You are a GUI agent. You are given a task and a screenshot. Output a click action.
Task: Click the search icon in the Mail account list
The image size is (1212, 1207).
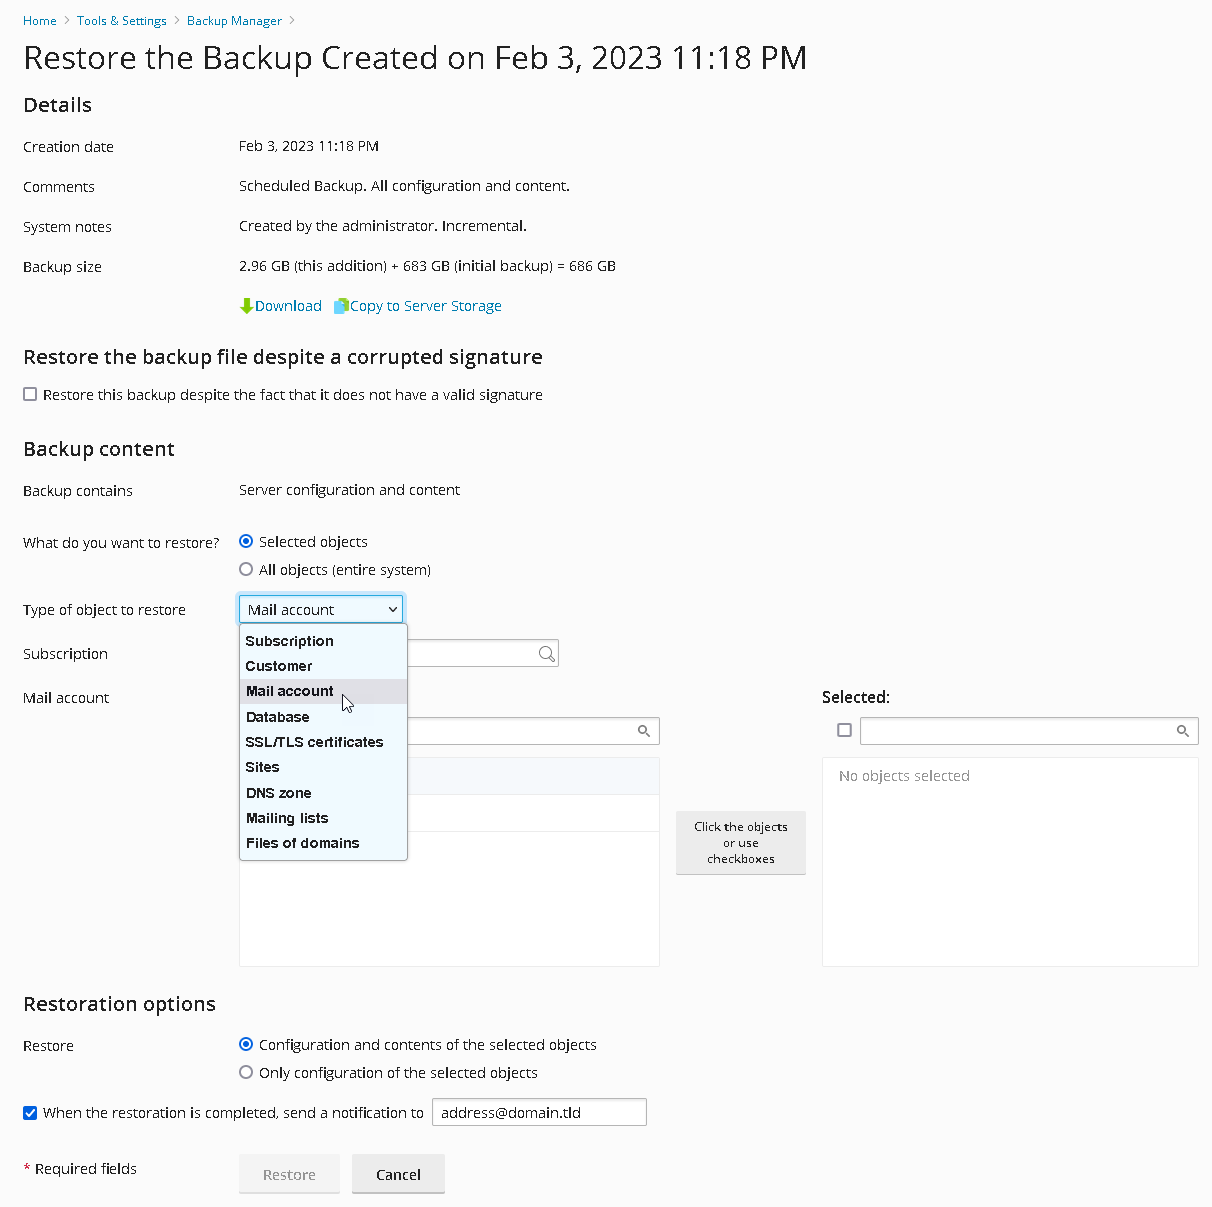(644, 730)
